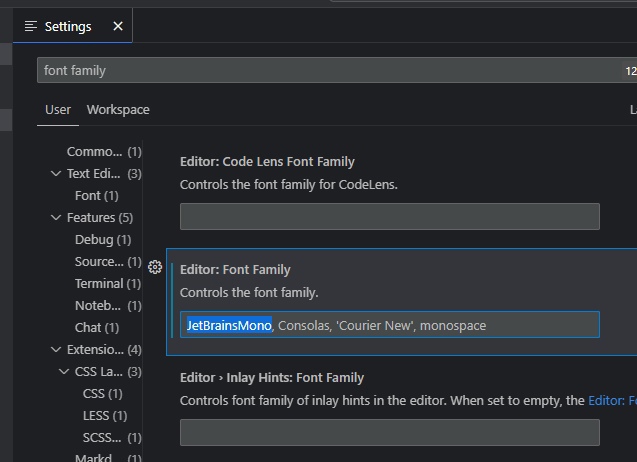Click the Code Lens Font Family input
The image size is (637, 462).
coord(390,217)
